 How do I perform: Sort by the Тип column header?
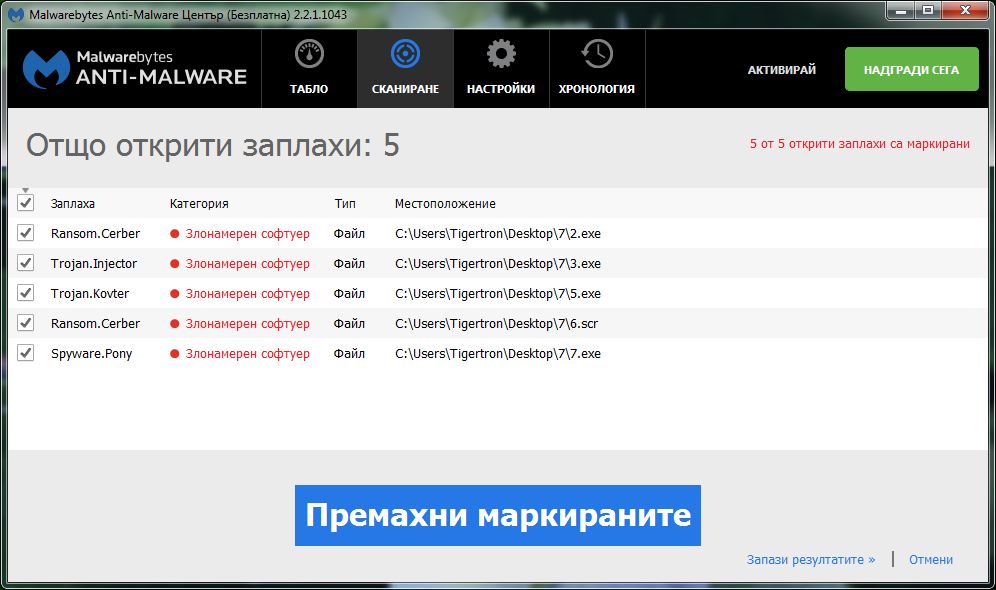point(345,204)
